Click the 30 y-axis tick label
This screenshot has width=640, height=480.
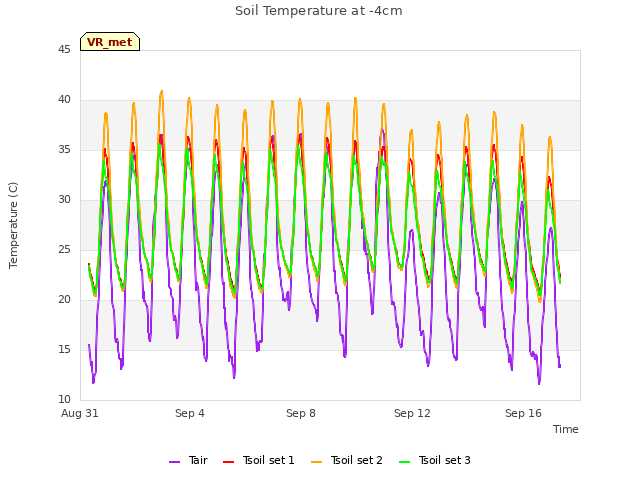coord(64,200)
